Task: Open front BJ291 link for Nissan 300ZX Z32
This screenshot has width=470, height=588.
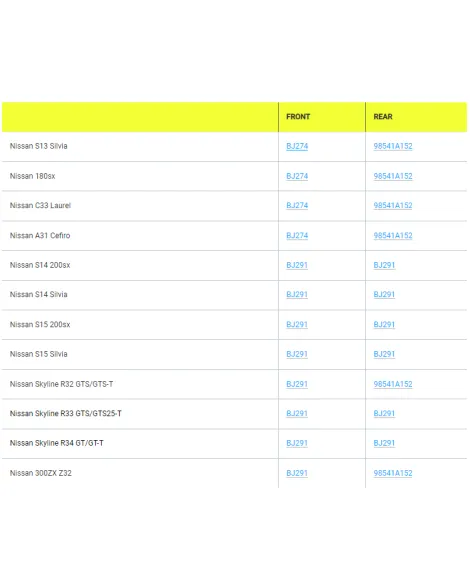Action: [297, 473]
